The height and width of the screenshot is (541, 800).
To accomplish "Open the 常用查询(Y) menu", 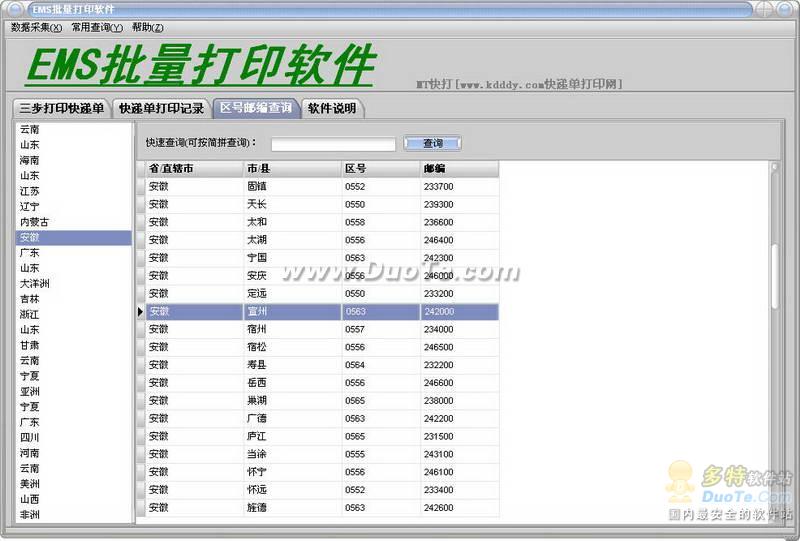I will click(97, 28).
